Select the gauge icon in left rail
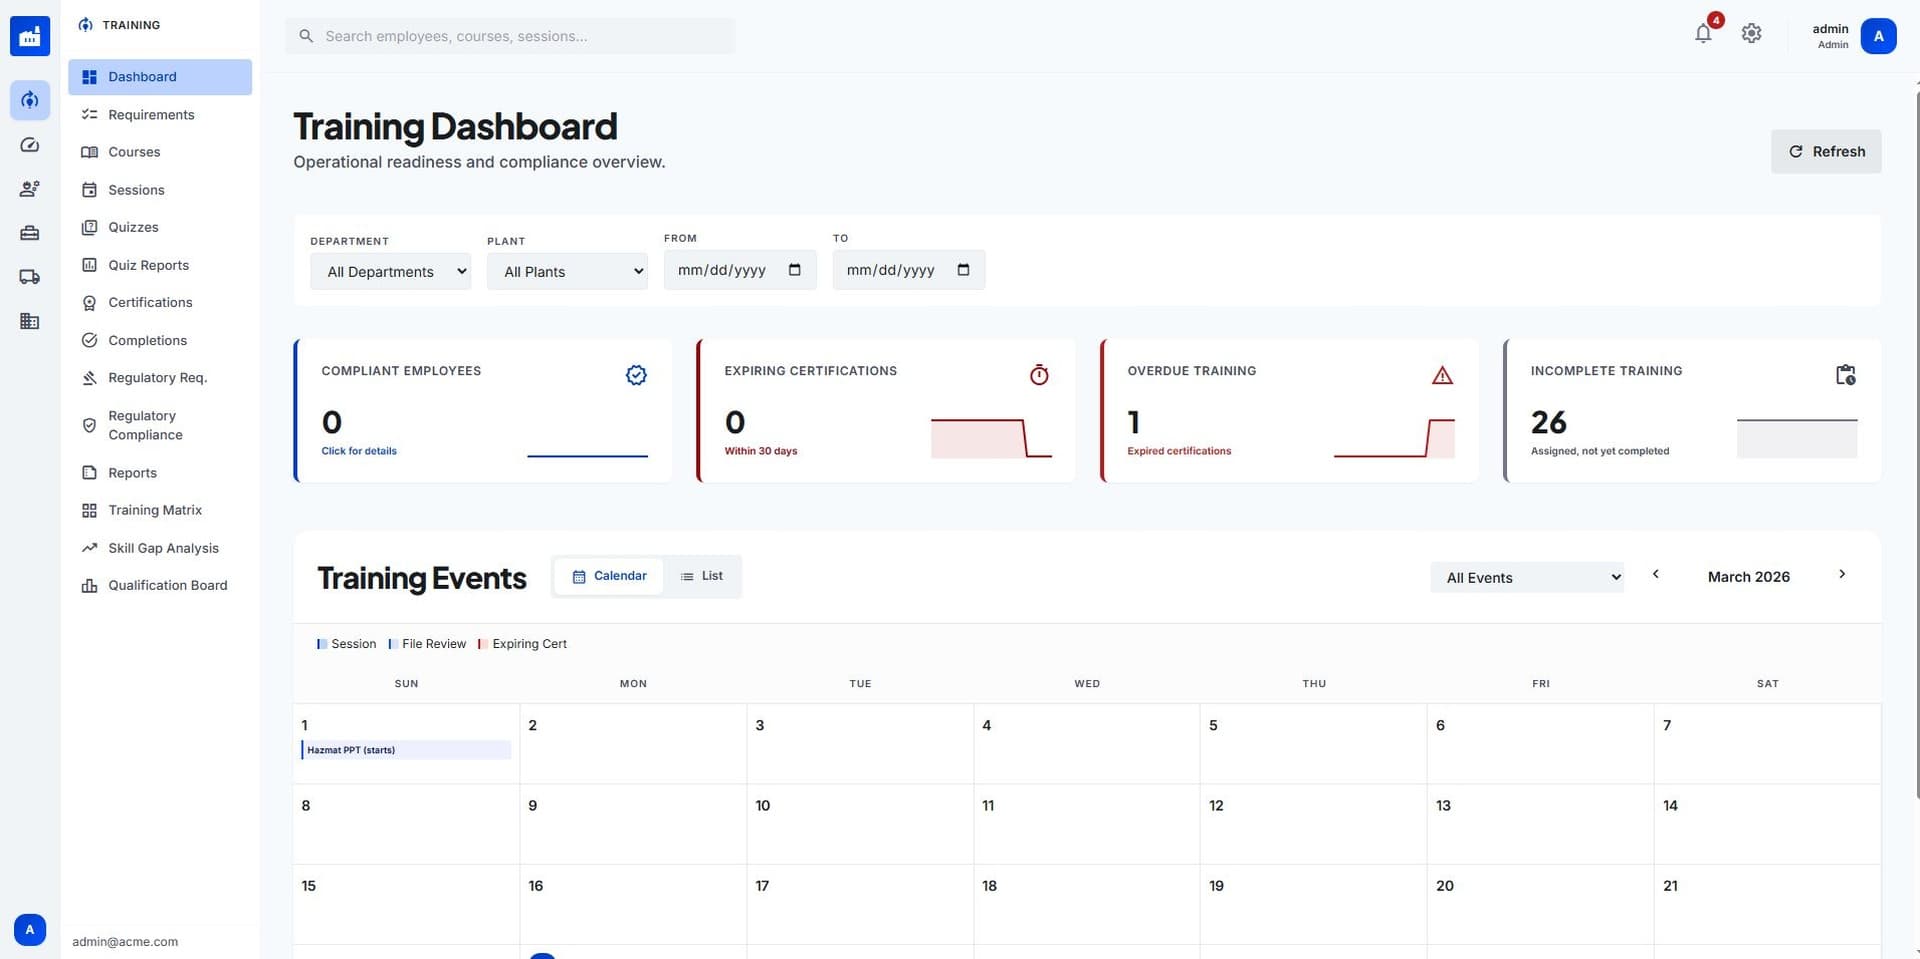This screenshot has height=959, width=1920. (29, 145)
